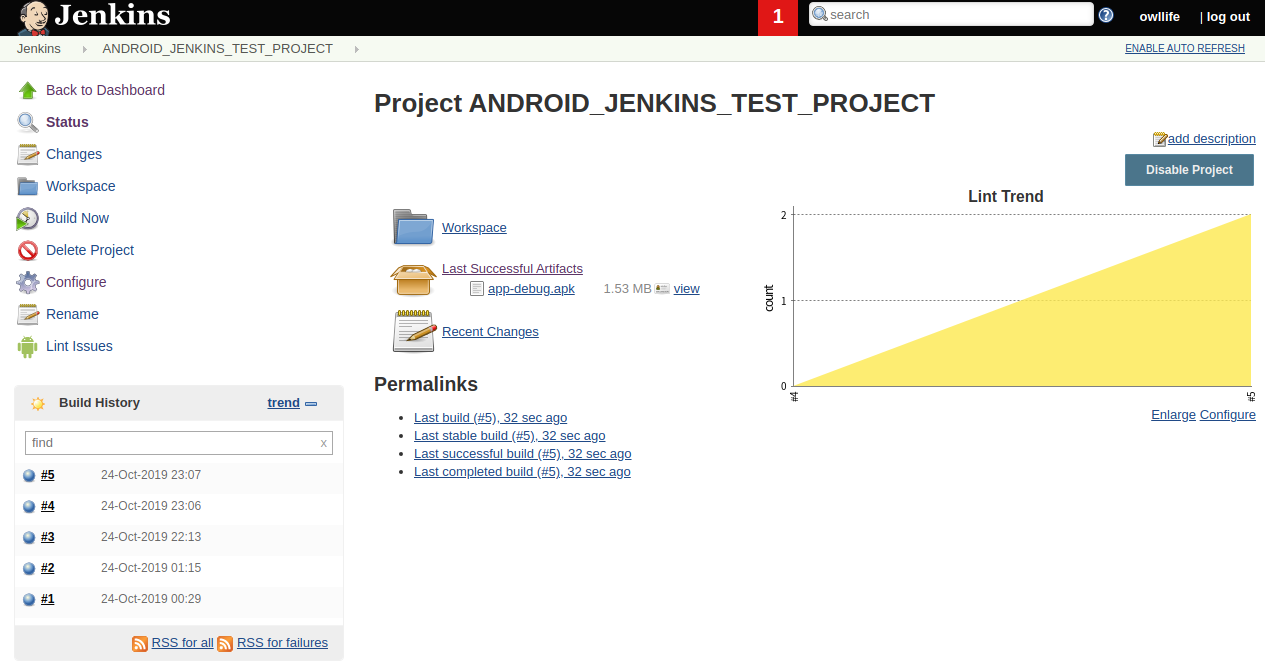
Task: Click the blue status ball for build #5
Action: click(29, 476)
